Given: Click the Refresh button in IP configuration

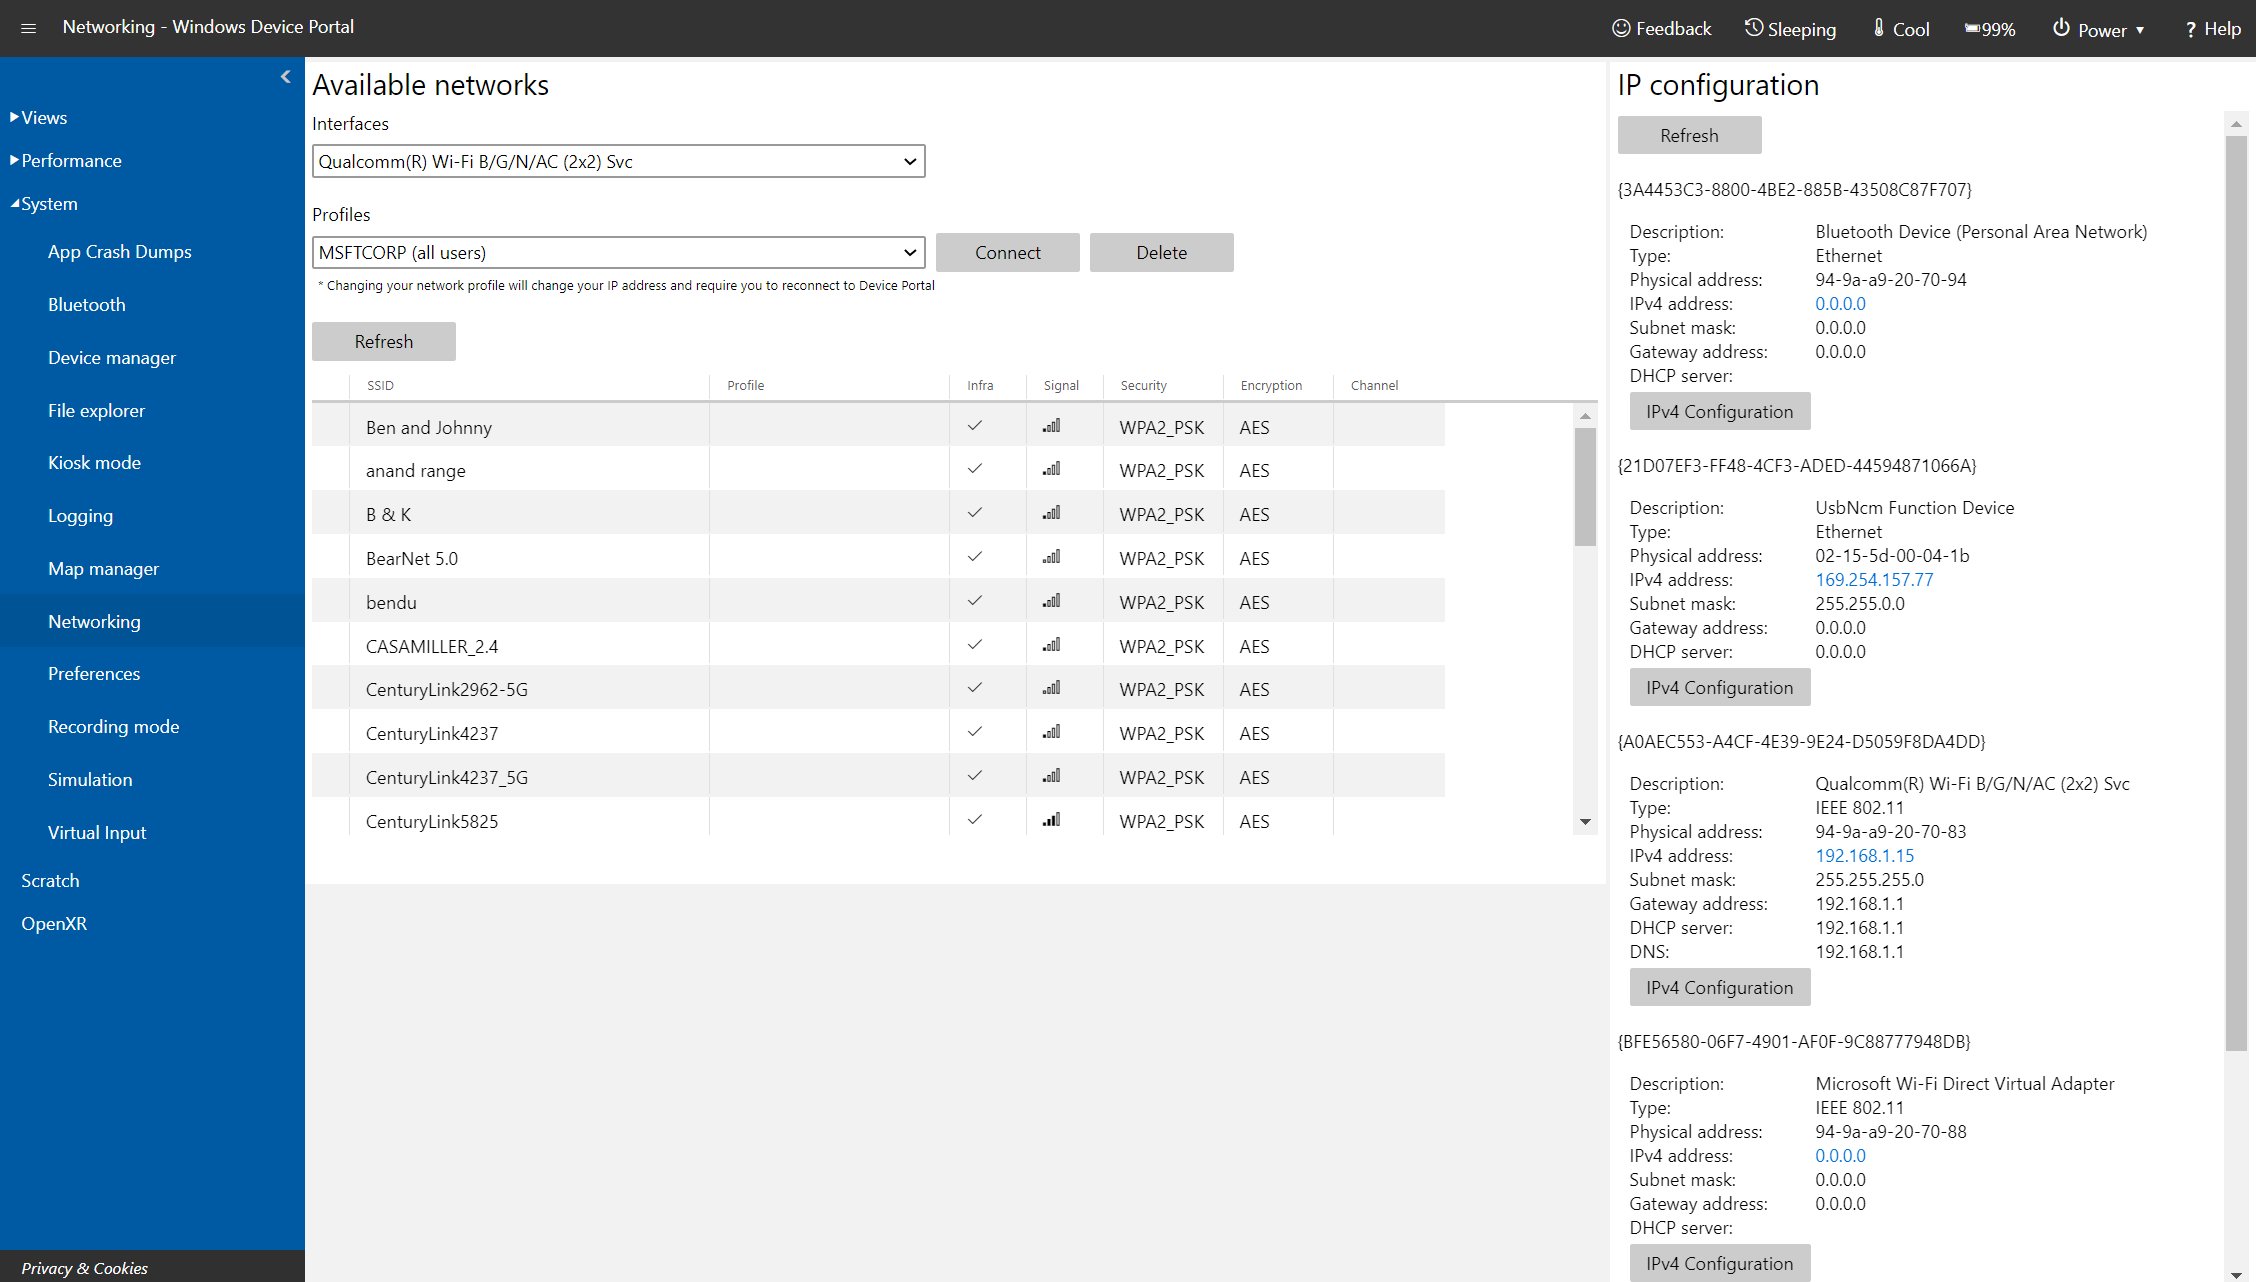Looking at the screenshot, I should (1689, 135).
